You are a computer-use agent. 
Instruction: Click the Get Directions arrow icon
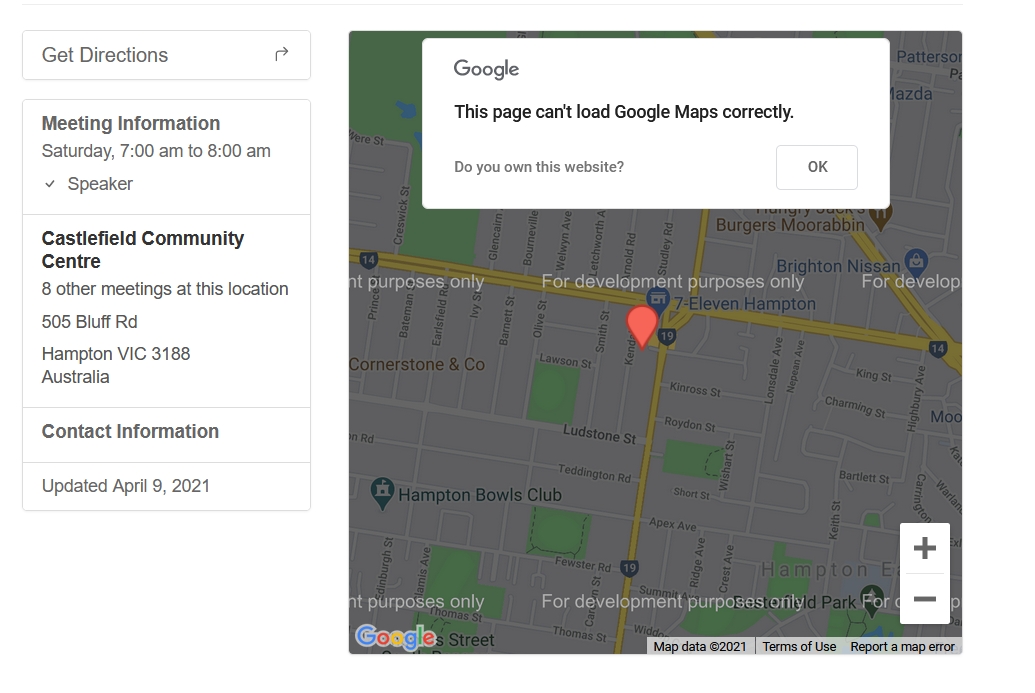282,54
